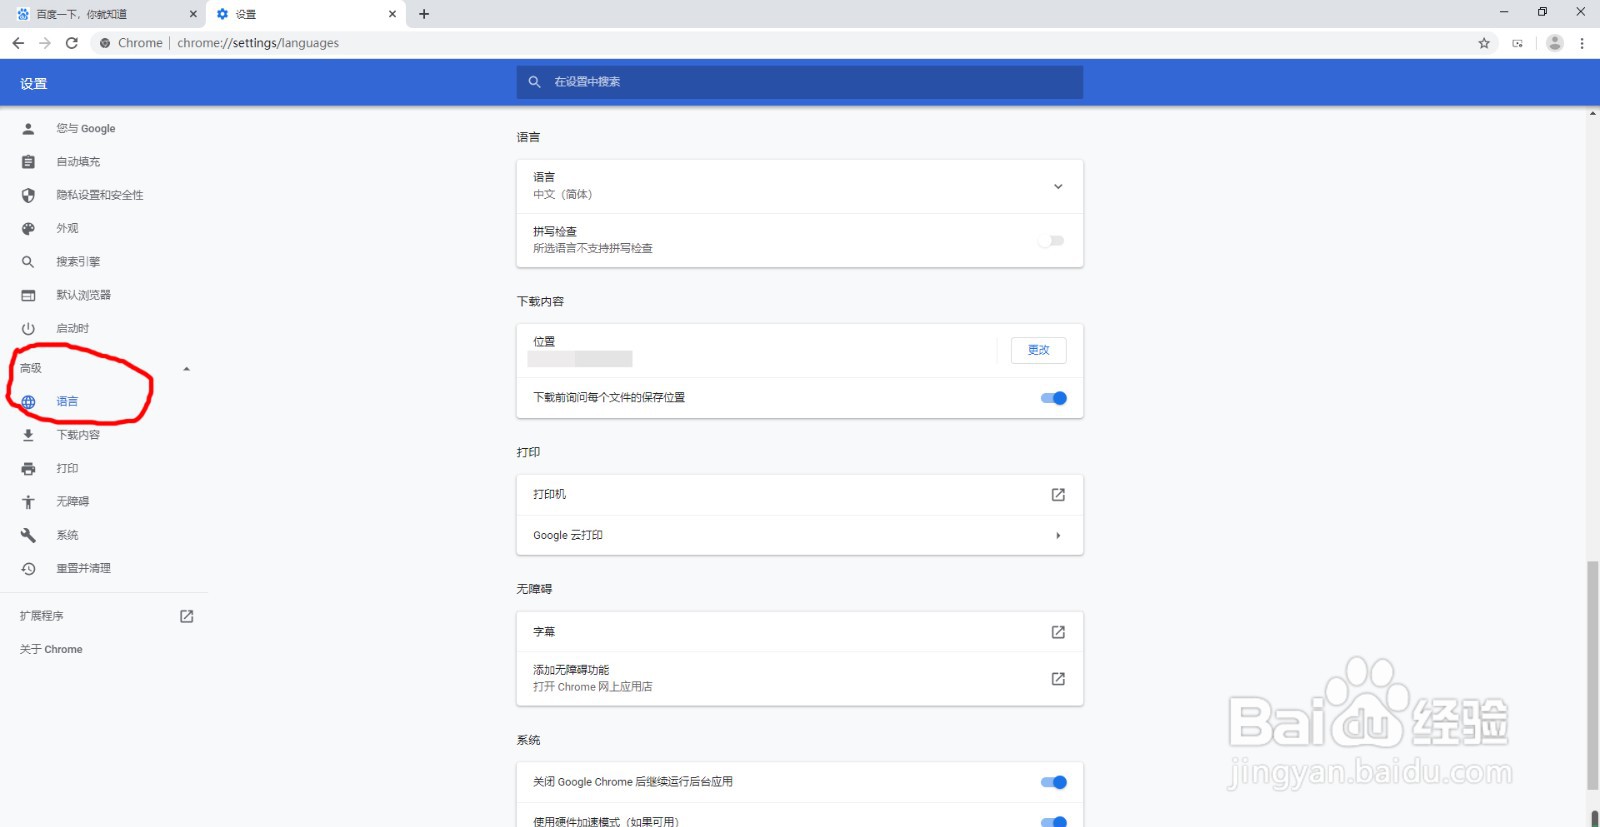Click the 在设置中搜索 search field

[799, 82]
